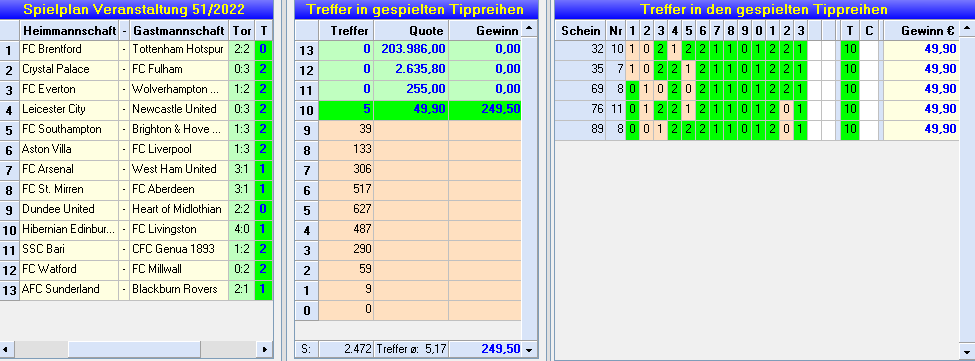The image size is (975, 361).
Task: Select the FC Brentford row
Action: [136, 50]
